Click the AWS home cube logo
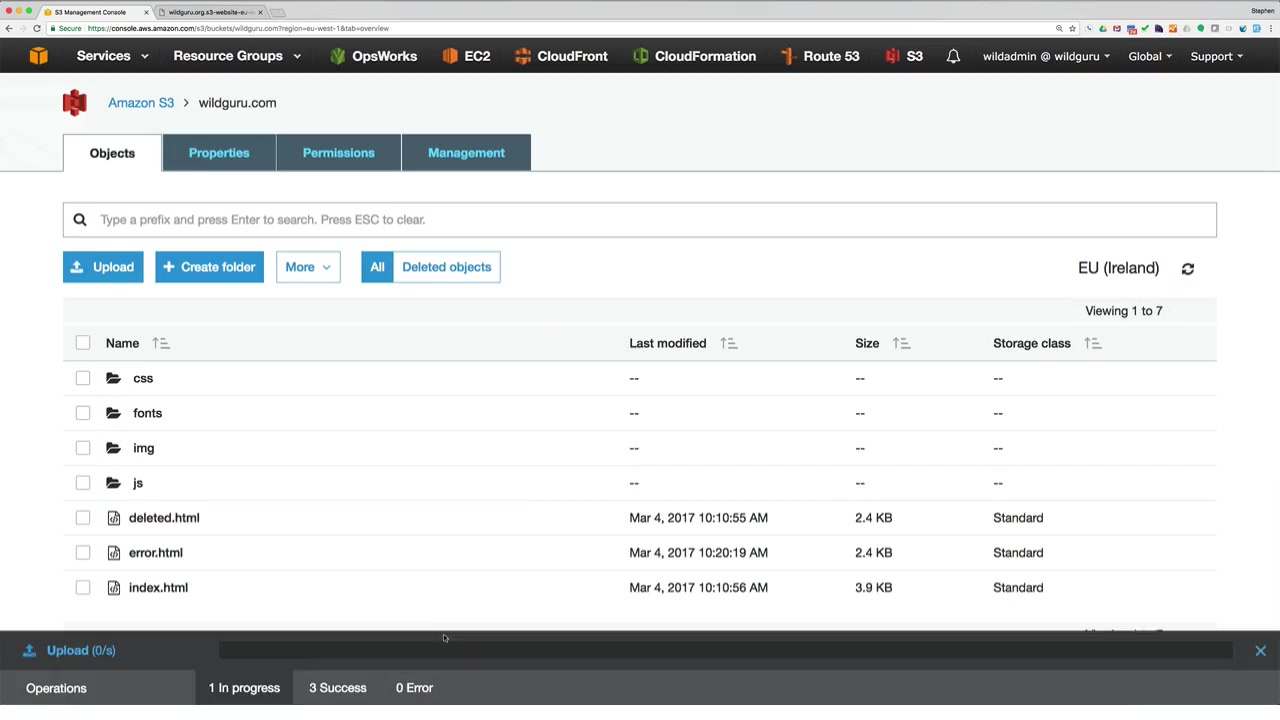 [38, 56]
